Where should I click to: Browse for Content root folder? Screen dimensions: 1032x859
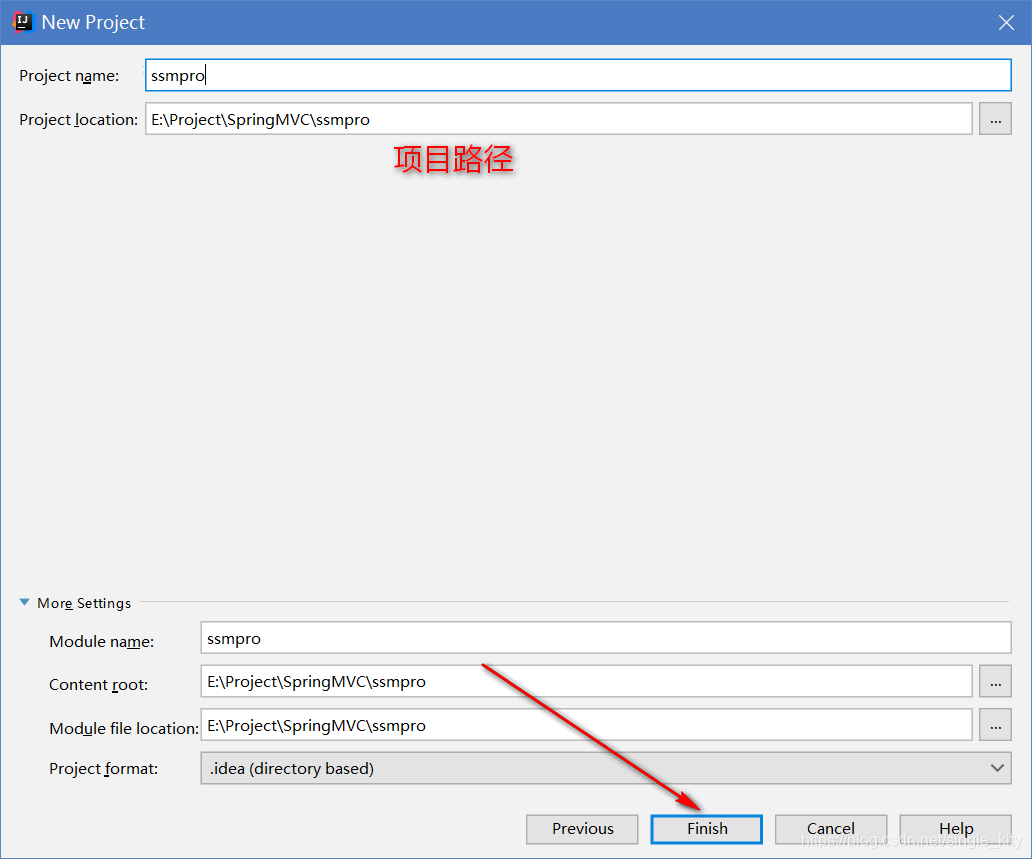(995, 681)
